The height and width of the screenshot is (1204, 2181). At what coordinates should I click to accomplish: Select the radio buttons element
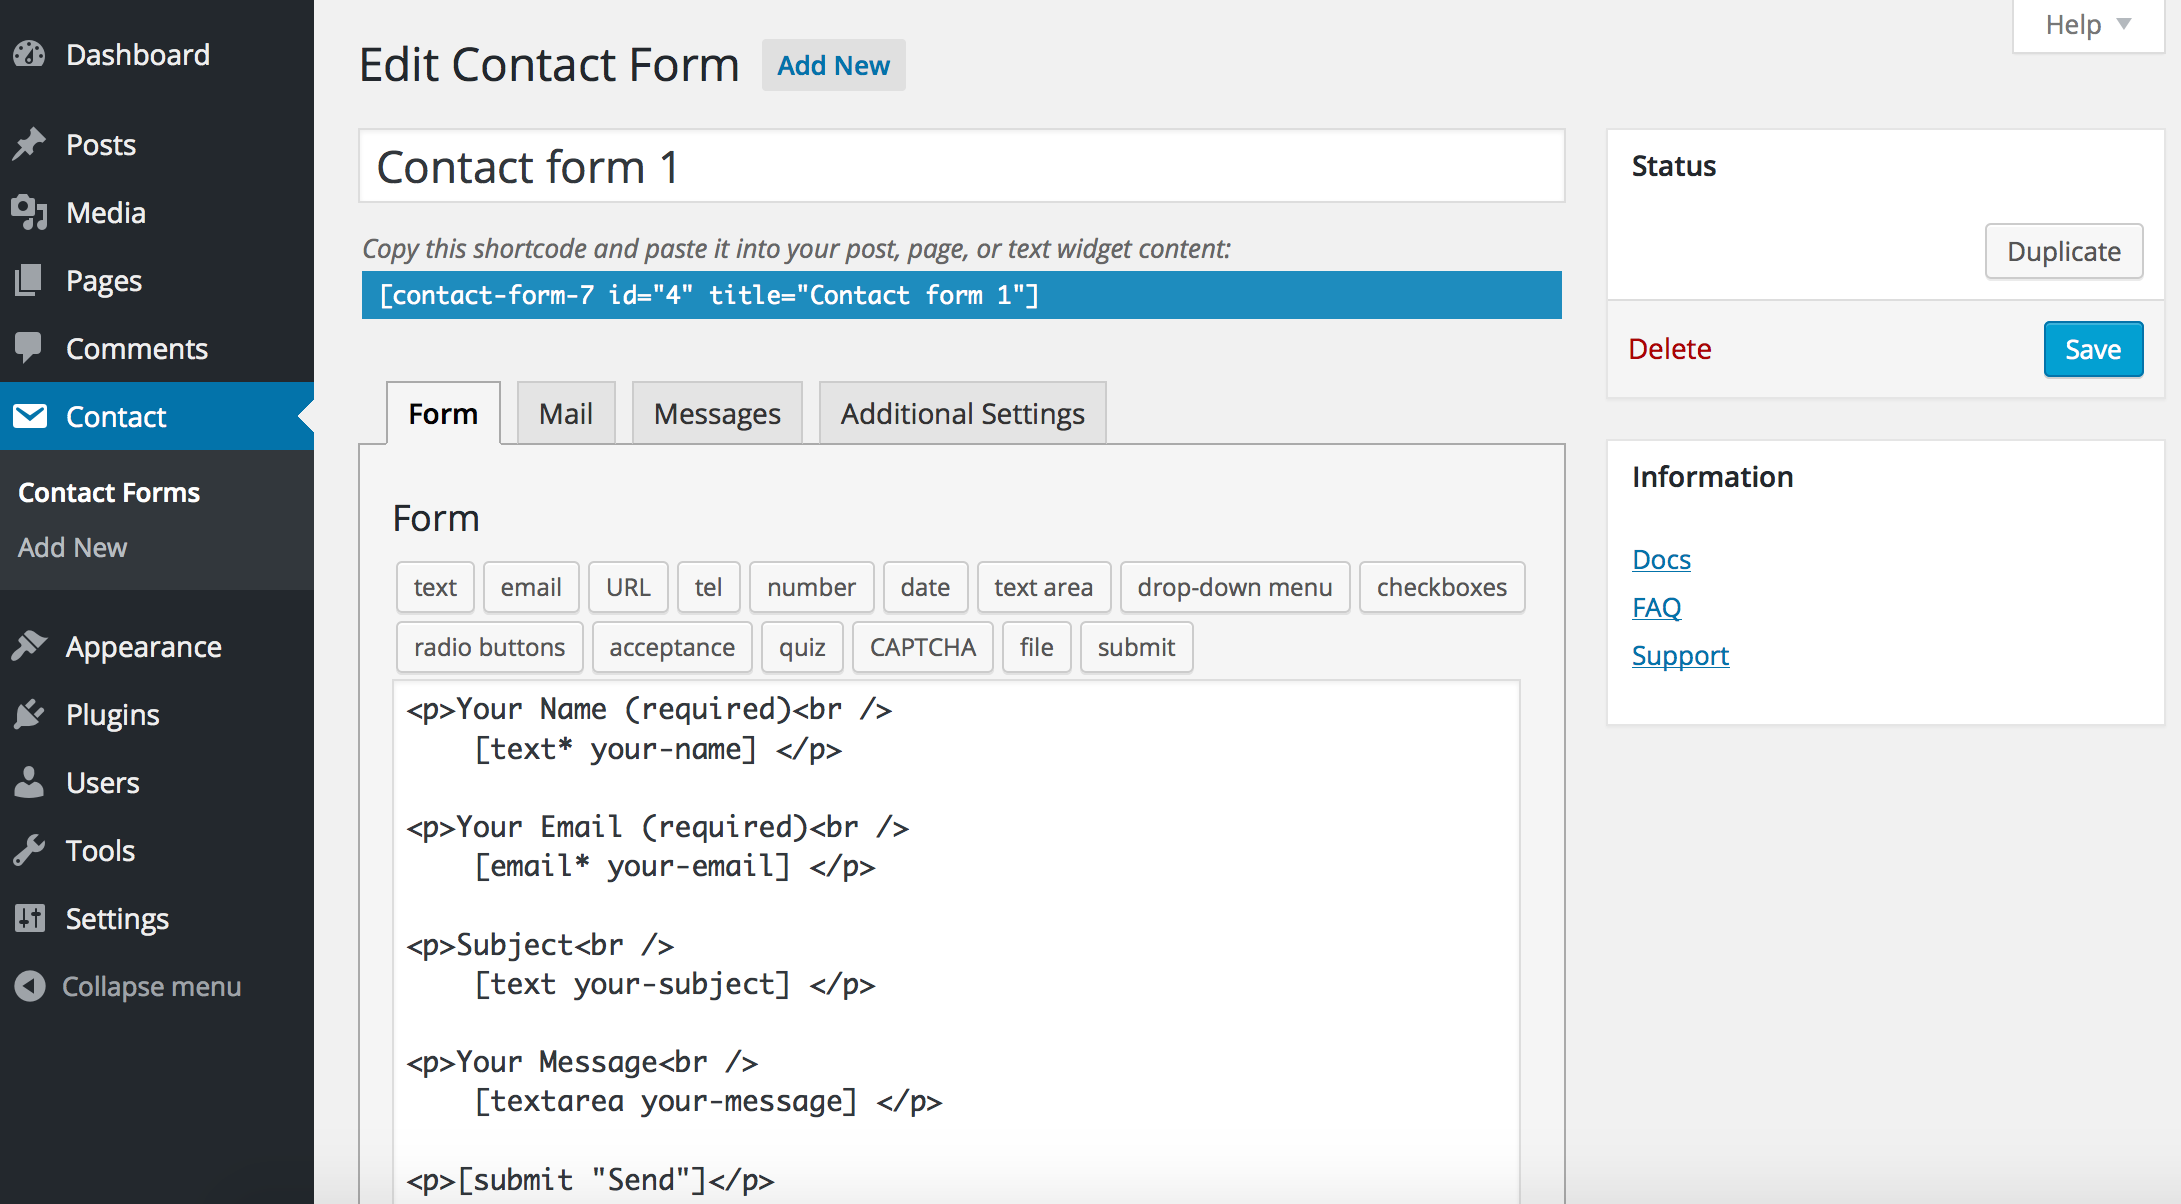[489, 646]
